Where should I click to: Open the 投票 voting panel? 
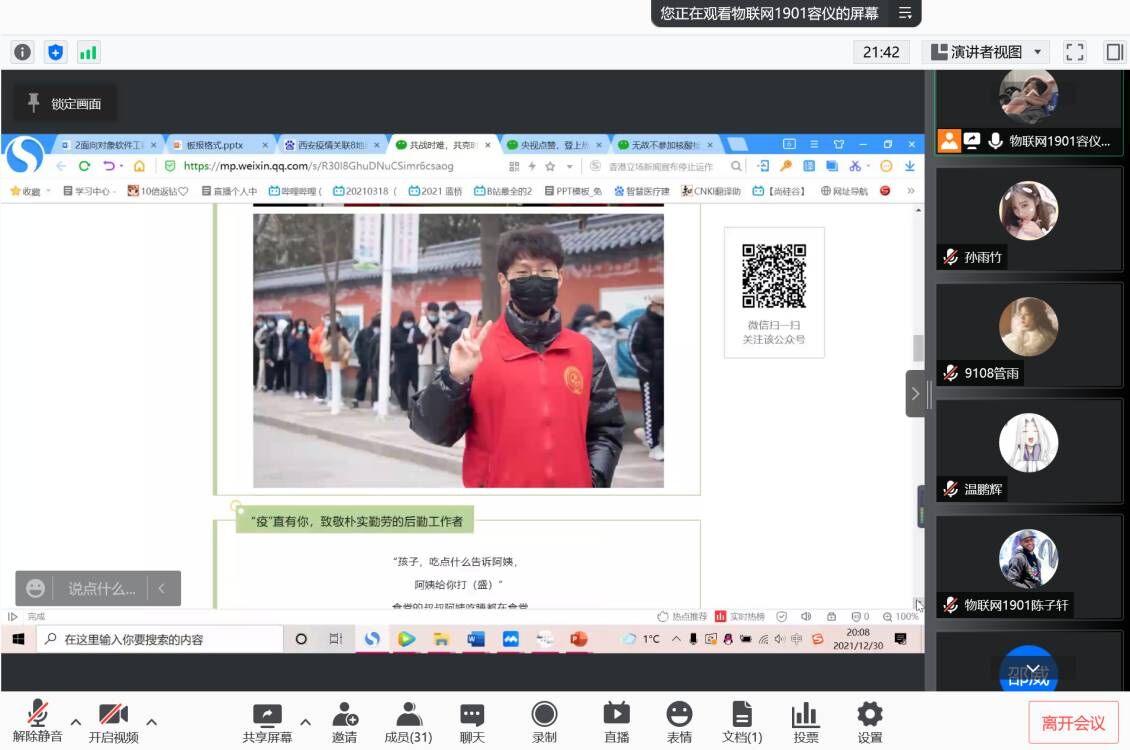tap(805, 721)
